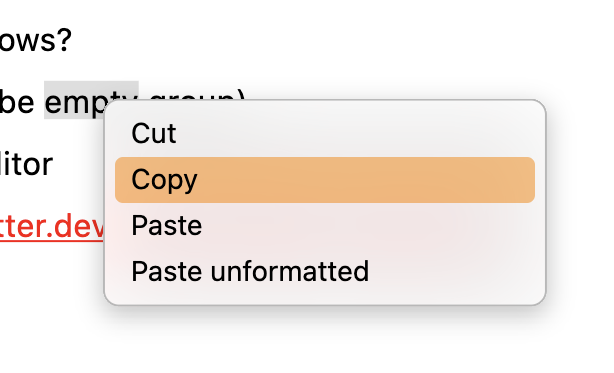Click the question mark after "ows"
Image resolution: width=614 pixels, height=373 pixels.
pyautogui.click(x=65, y=39)
